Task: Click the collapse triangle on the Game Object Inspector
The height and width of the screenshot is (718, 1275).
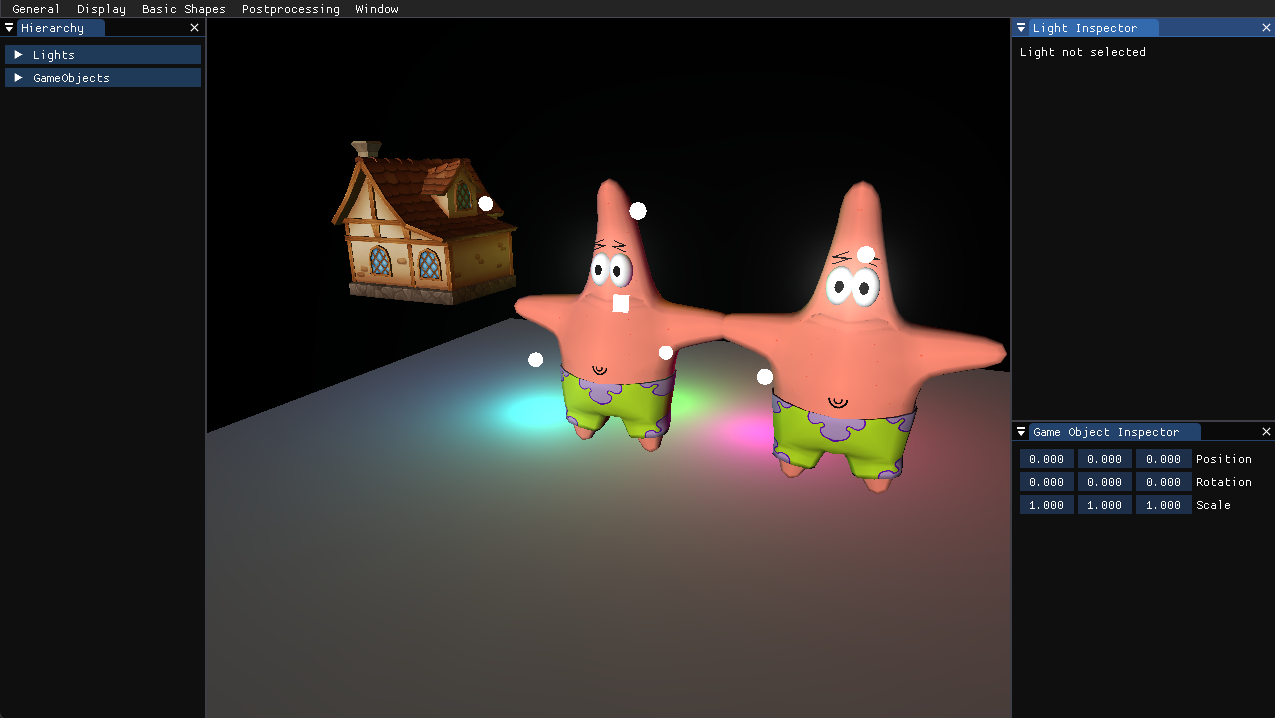Action: coord(1021,431)
